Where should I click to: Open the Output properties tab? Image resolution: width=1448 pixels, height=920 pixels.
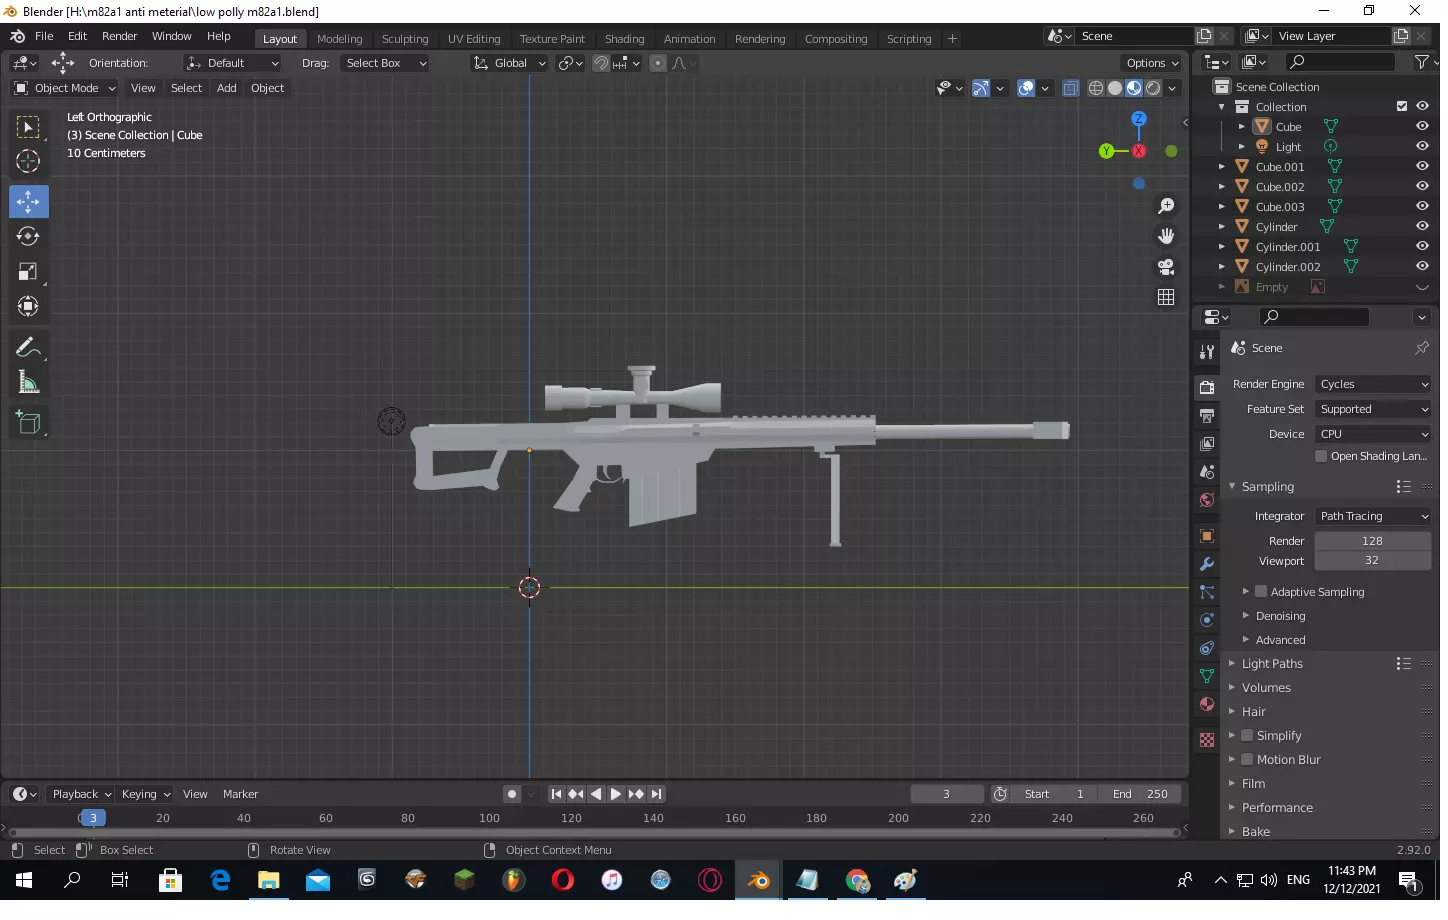1207,416
